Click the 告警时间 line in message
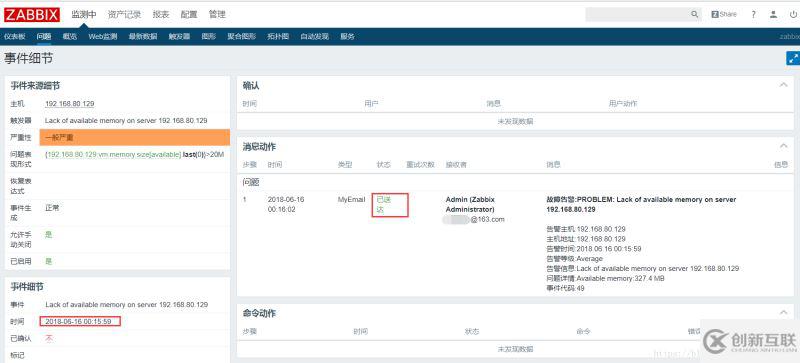The width and height of the screenshot is (800, 363). [x=594, y=249]
